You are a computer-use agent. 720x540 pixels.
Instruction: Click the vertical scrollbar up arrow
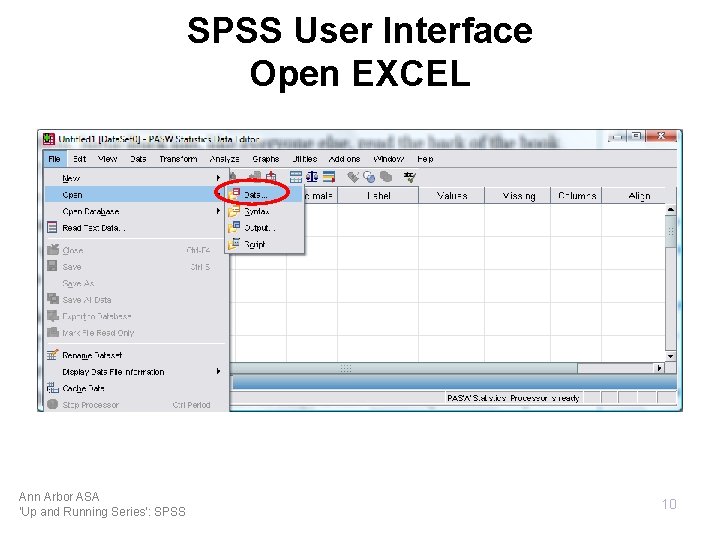pyautogui.click(x=670, y=209)
